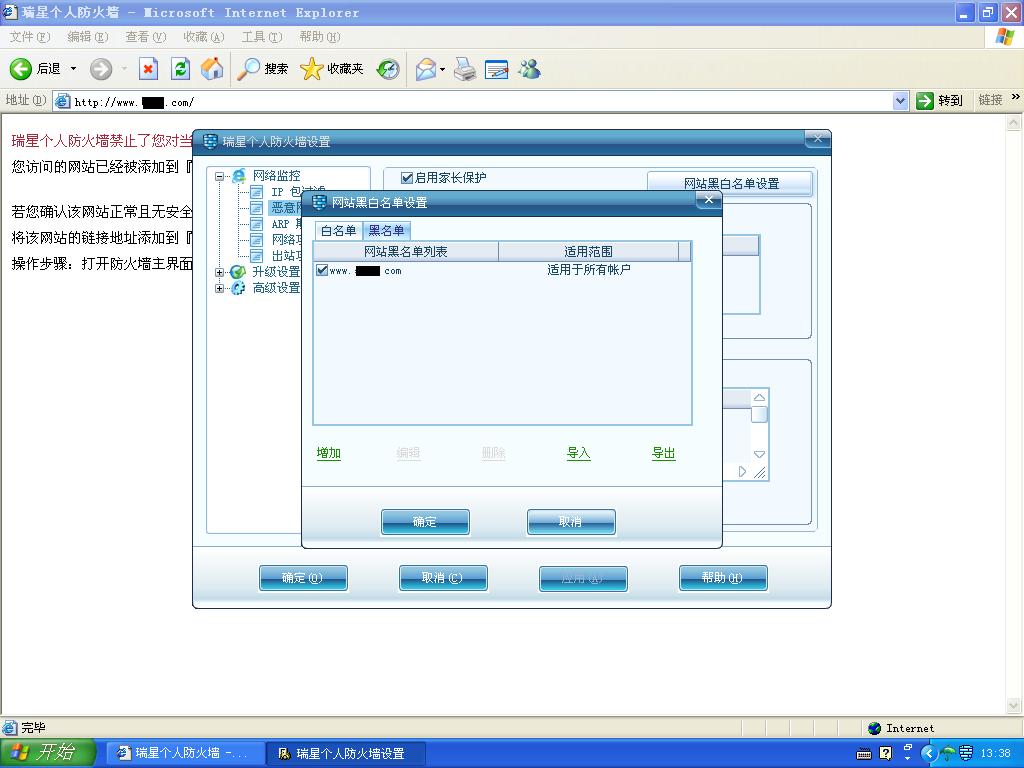Screen dimensions: 1024x768
Task: Confirm blacklist dialog with 确定
Action: tap(425, 522)
